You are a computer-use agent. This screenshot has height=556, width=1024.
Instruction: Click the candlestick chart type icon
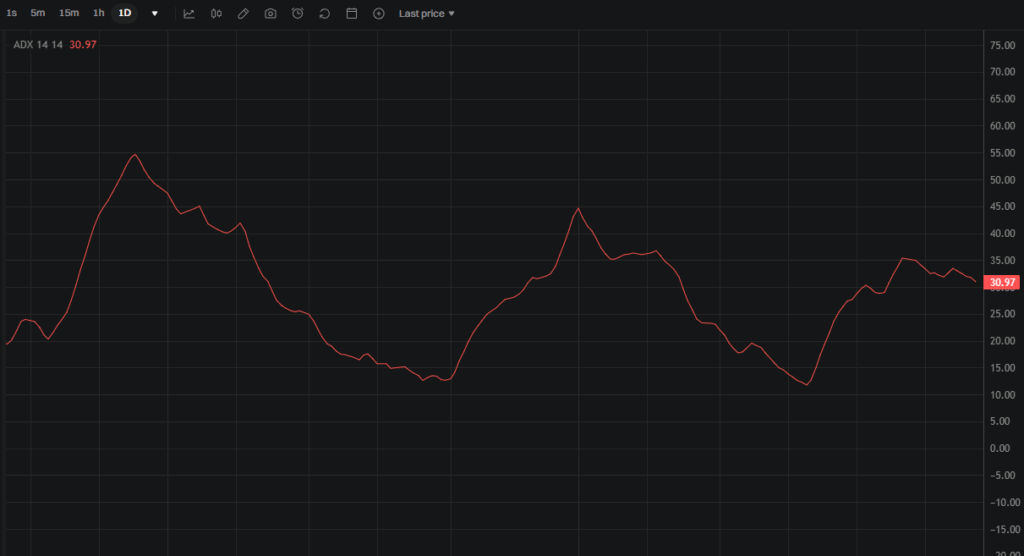(215, 14)
